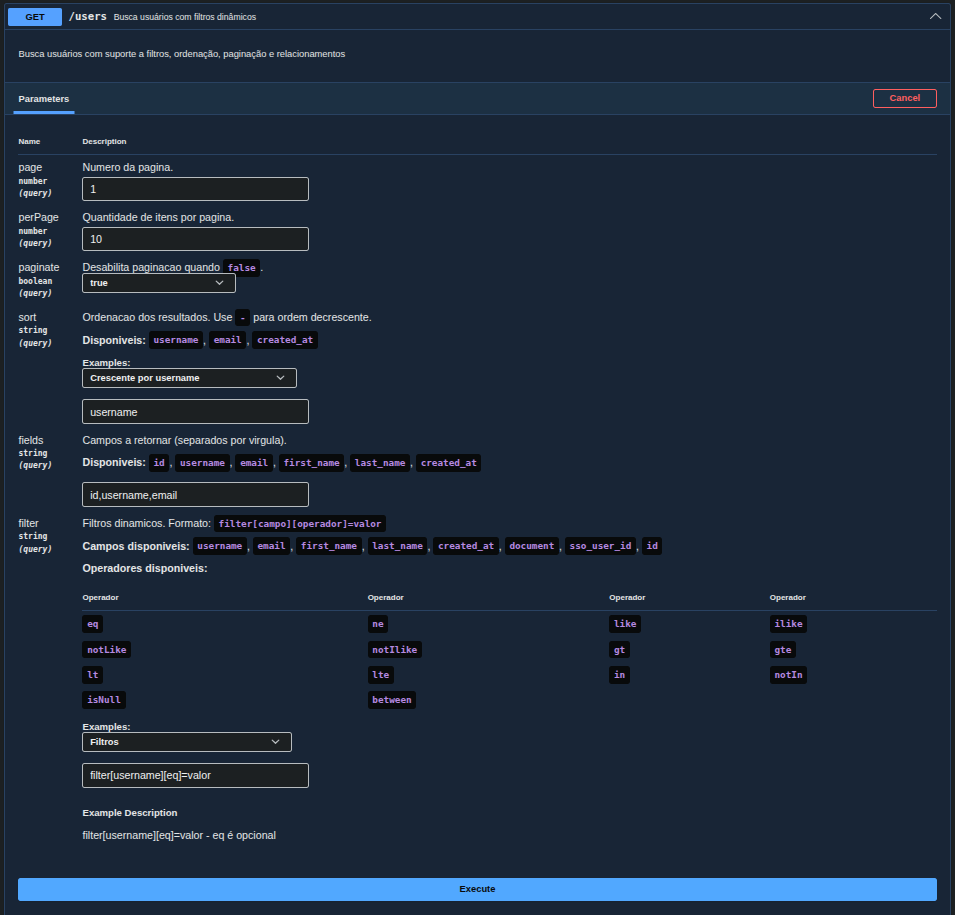Cancel the try-it-out mode
This screenshot has width=955, height=915.
pyautogui.click(x=904, y=98)
